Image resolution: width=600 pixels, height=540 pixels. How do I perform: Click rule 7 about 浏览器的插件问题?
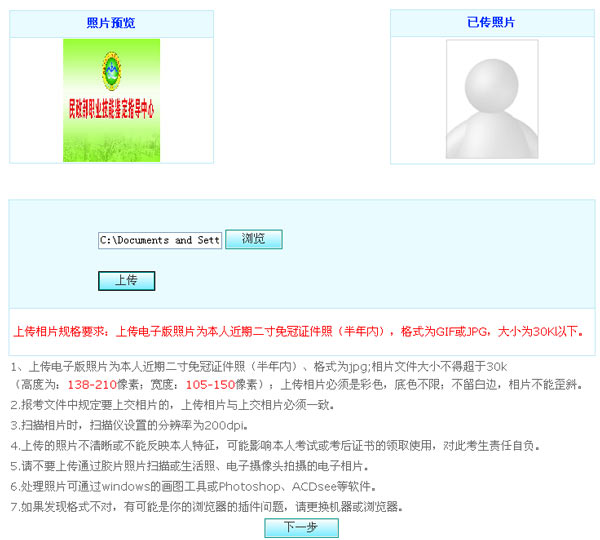click(207, 507)
